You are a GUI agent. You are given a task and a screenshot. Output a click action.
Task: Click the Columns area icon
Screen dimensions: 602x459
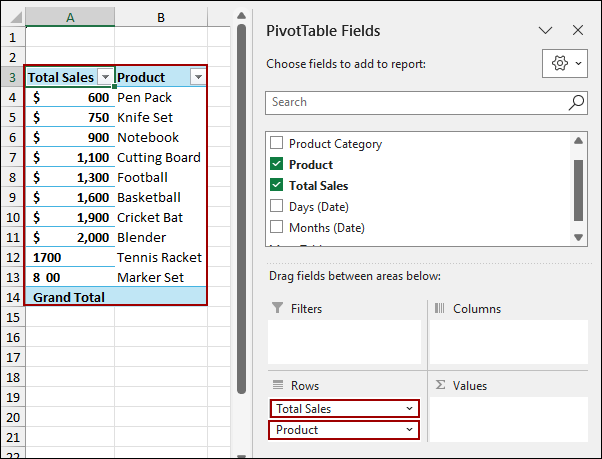tap(440, 308)
